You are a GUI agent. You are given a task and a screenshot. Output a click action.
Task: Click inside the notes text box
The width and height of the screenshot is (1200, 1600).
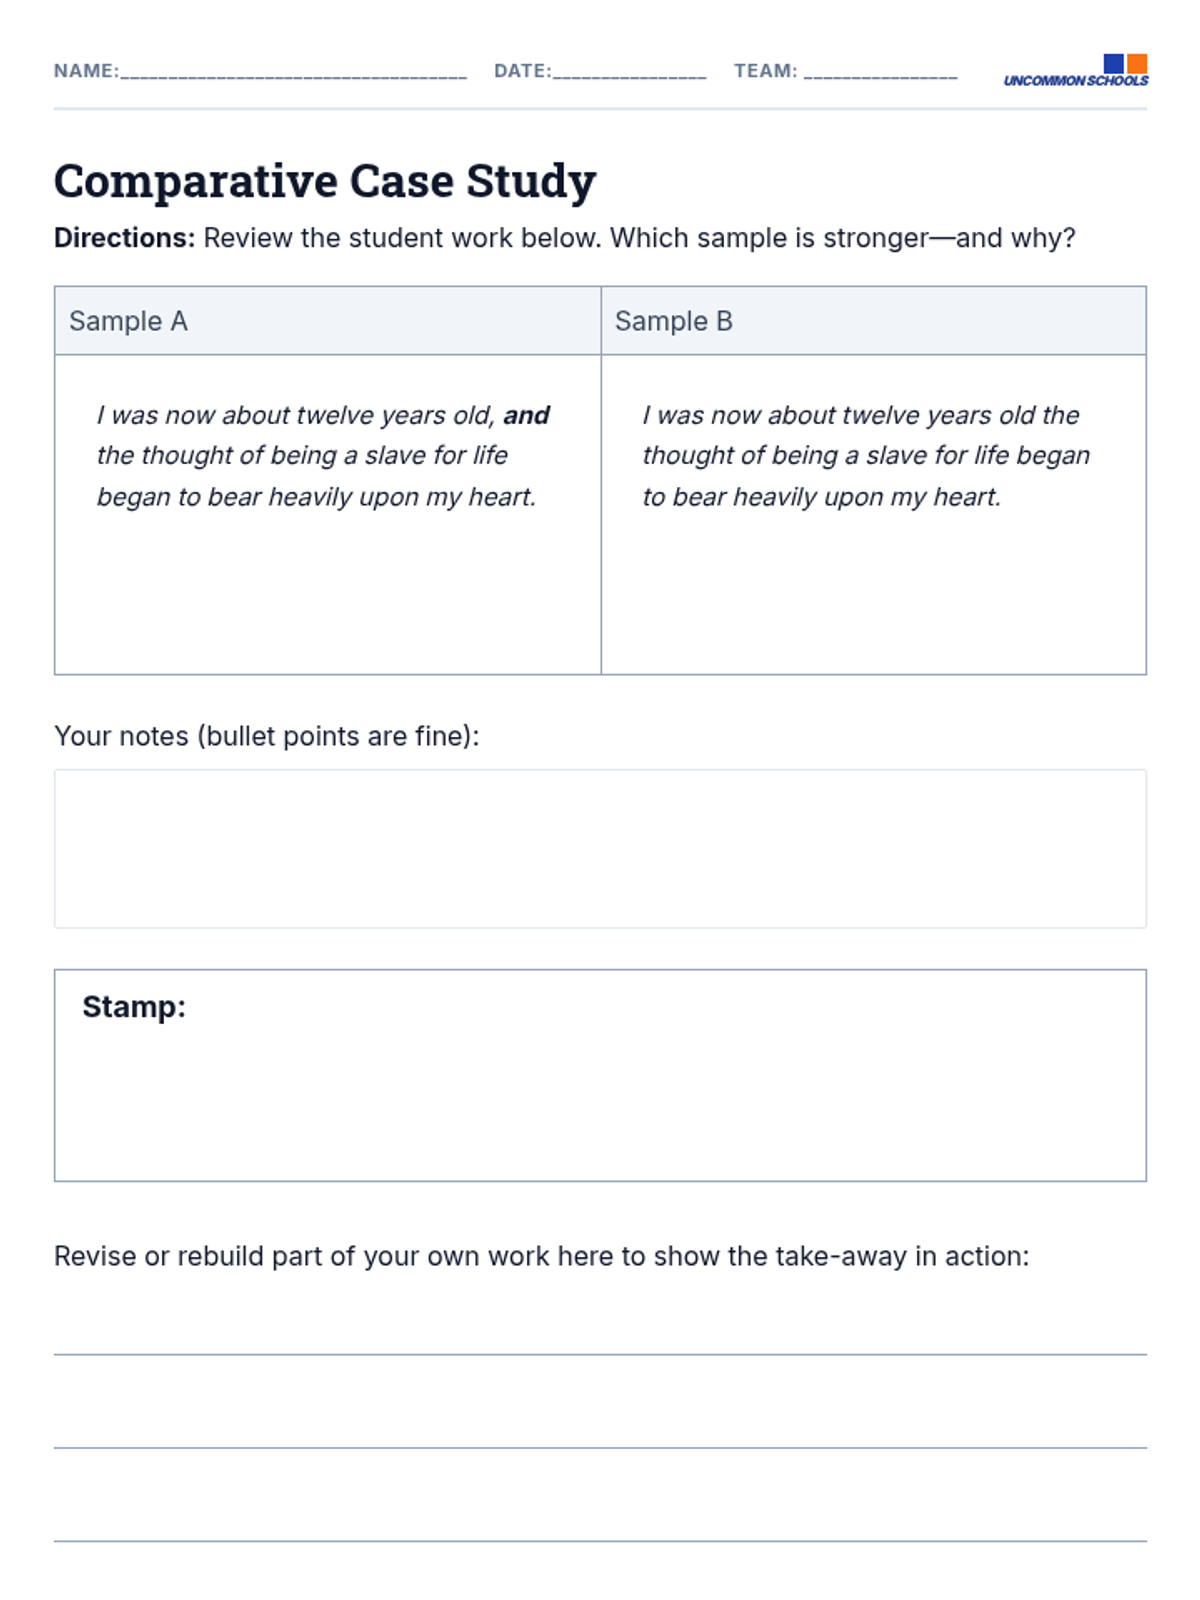pyautogui.click(x=600, y=848)
